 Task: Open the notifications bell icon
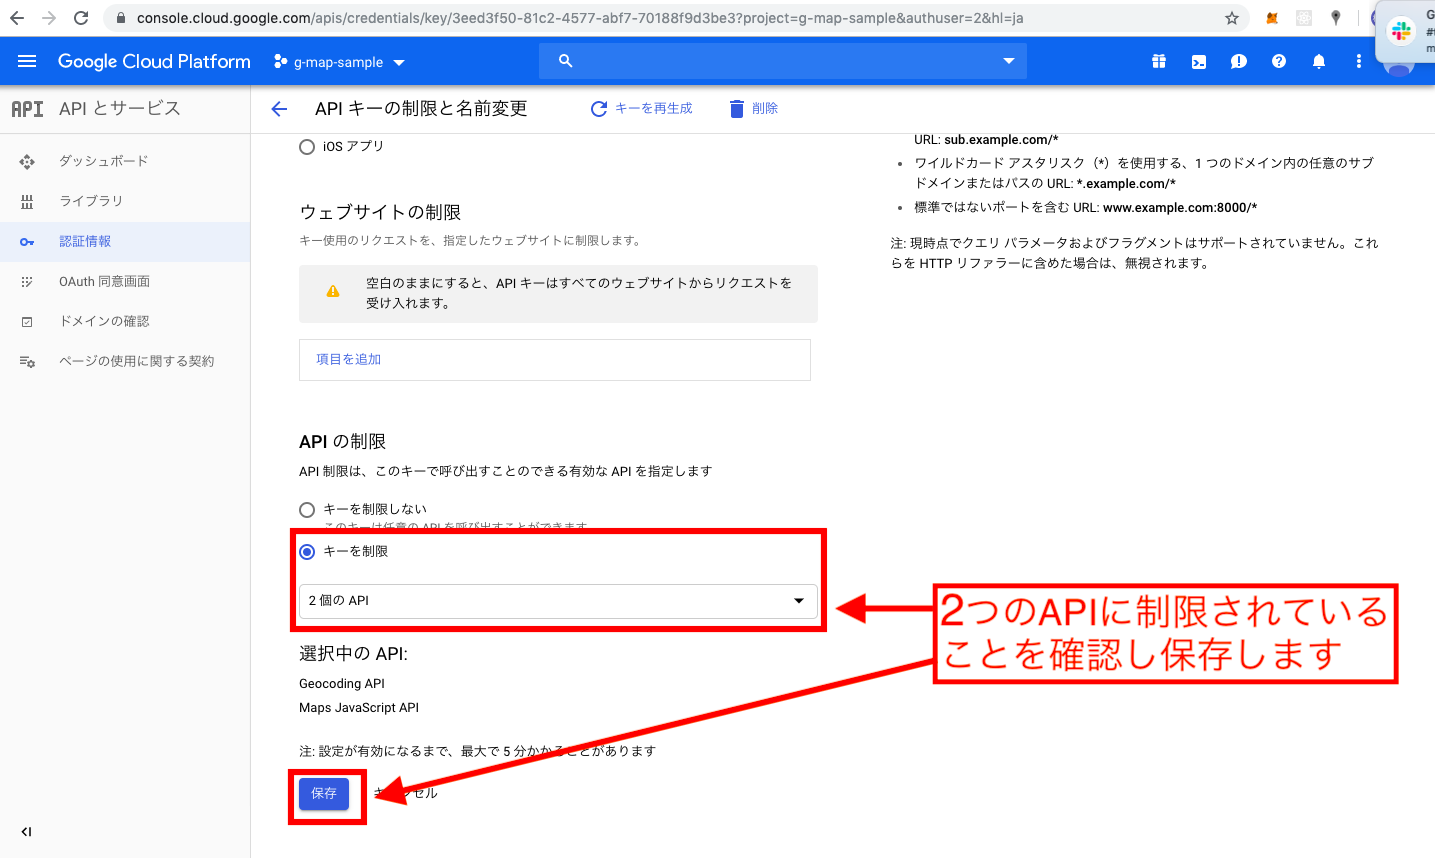click(1318, 61)
